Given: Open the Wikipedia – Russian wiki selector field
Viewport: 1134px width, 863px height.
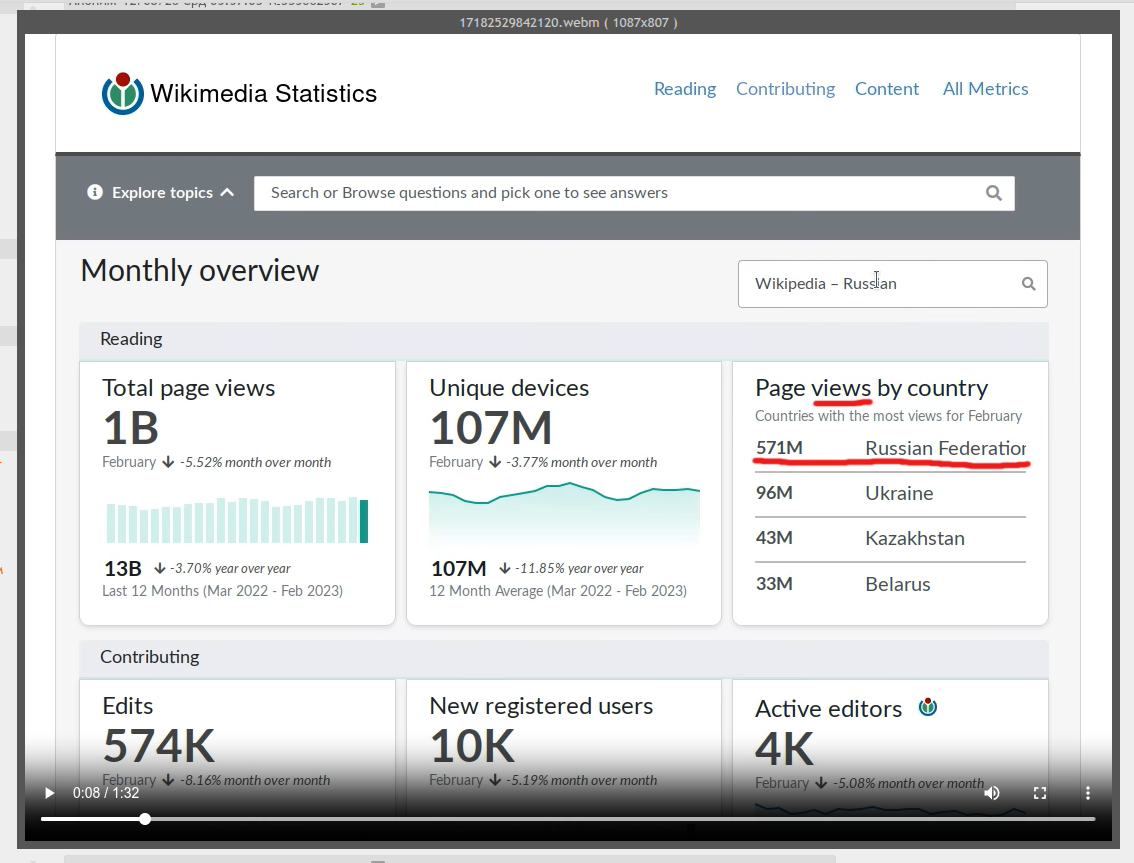Looking at the screenshot, I should pyautogui.click(x=892, y=284).
